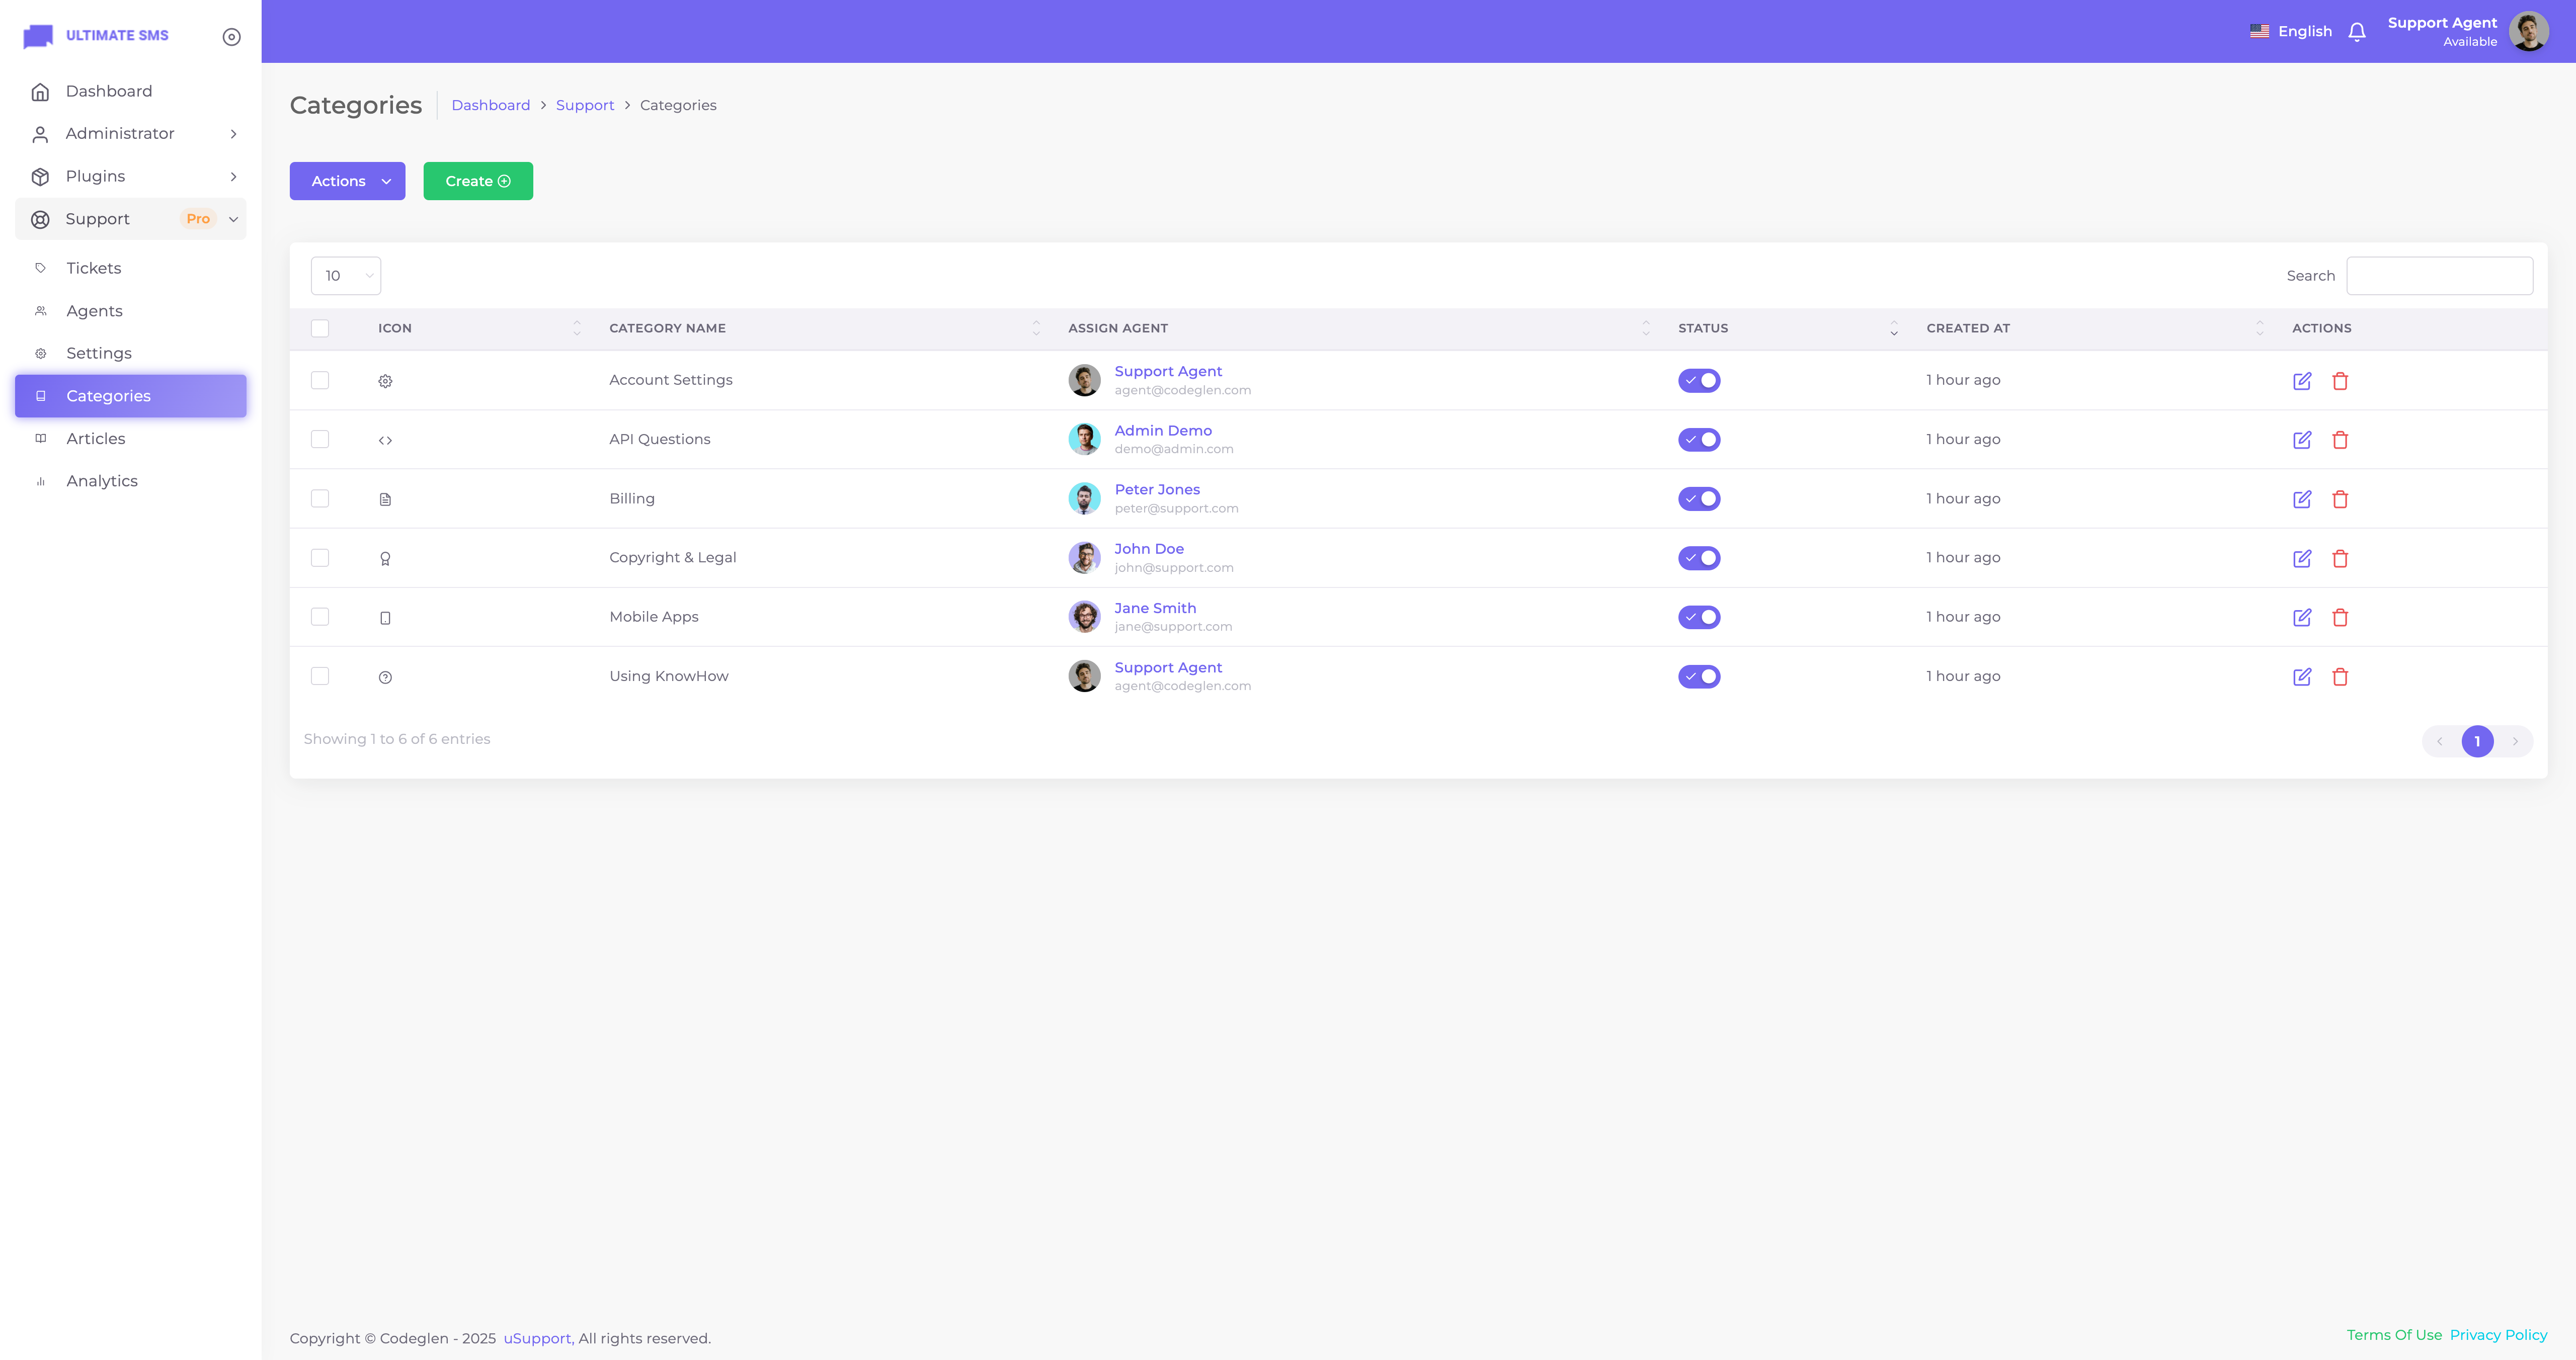Image resolution: width=2576 pixels, height=1360 pixels.
Task: Disable the Copyright & Legal status toggle
Action: coord(1699,558)
